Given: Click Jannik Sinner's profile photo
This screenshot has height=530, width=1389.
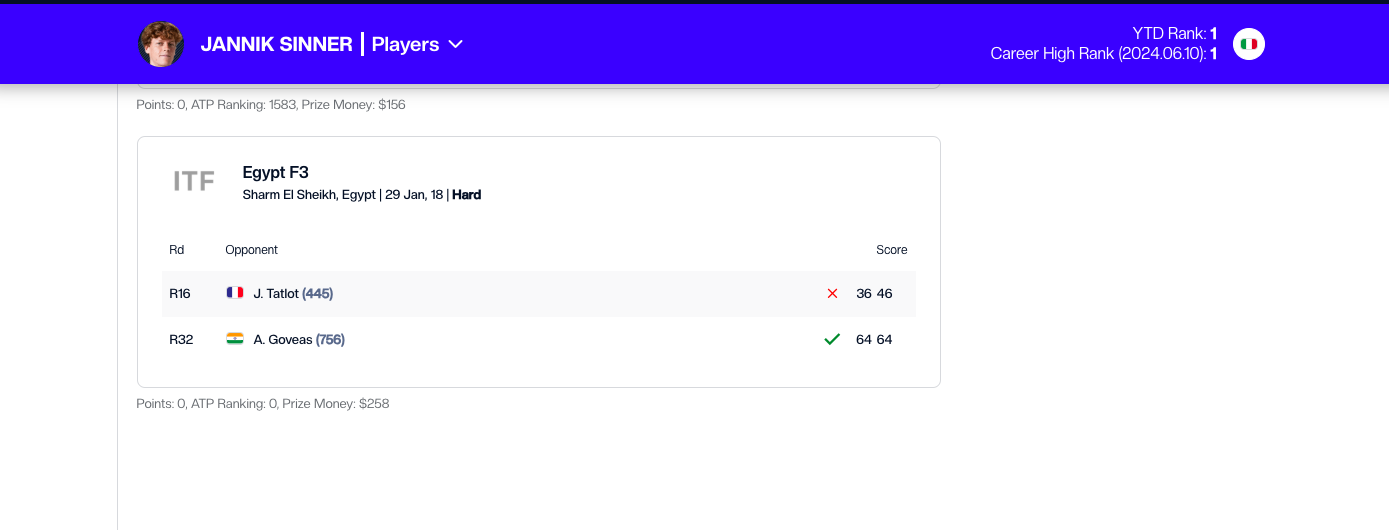Looking at the screenshot, I should pos(161,45).
